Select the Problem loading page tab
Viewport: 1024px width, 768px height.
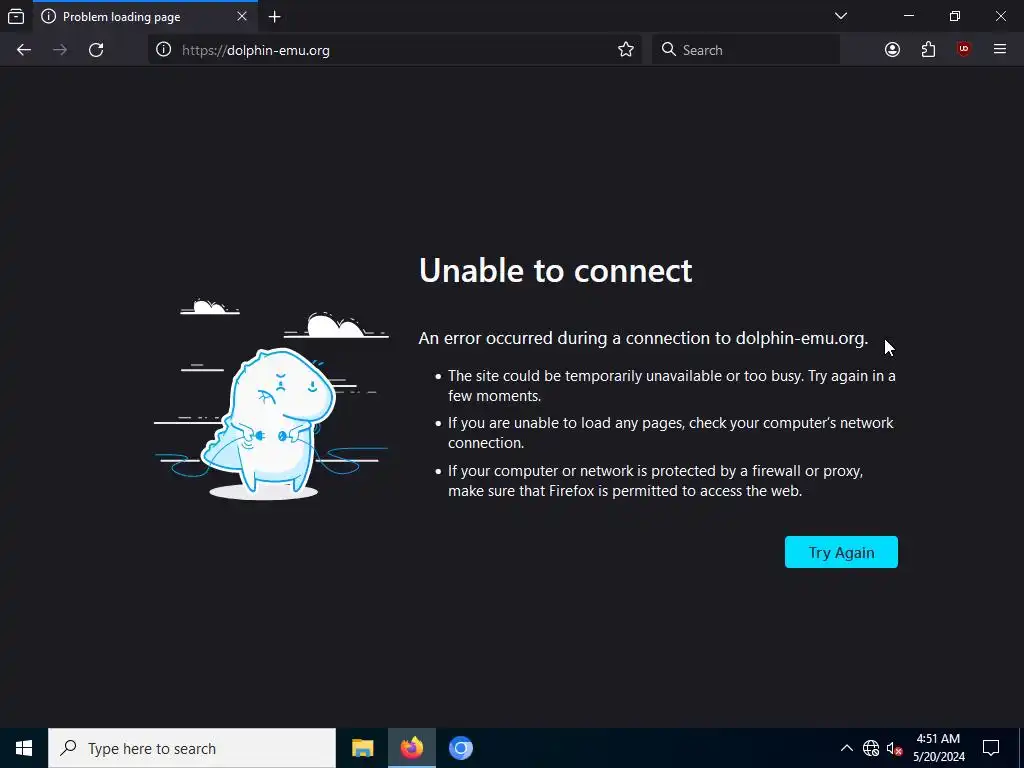point(145,16)
